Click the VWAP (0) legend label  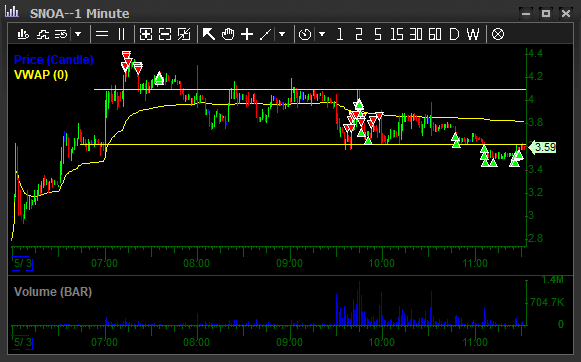41,75
